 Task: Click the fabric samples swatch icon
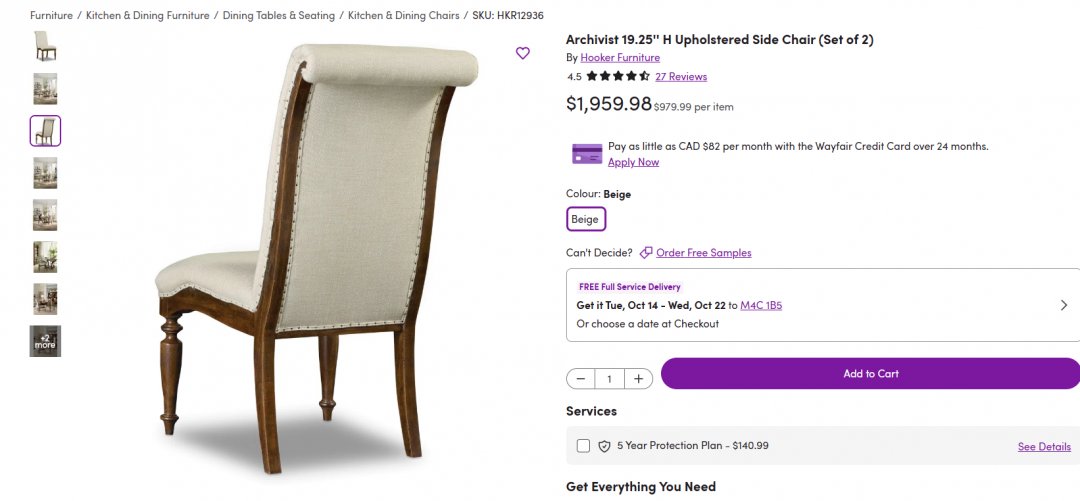coord(646,253)
